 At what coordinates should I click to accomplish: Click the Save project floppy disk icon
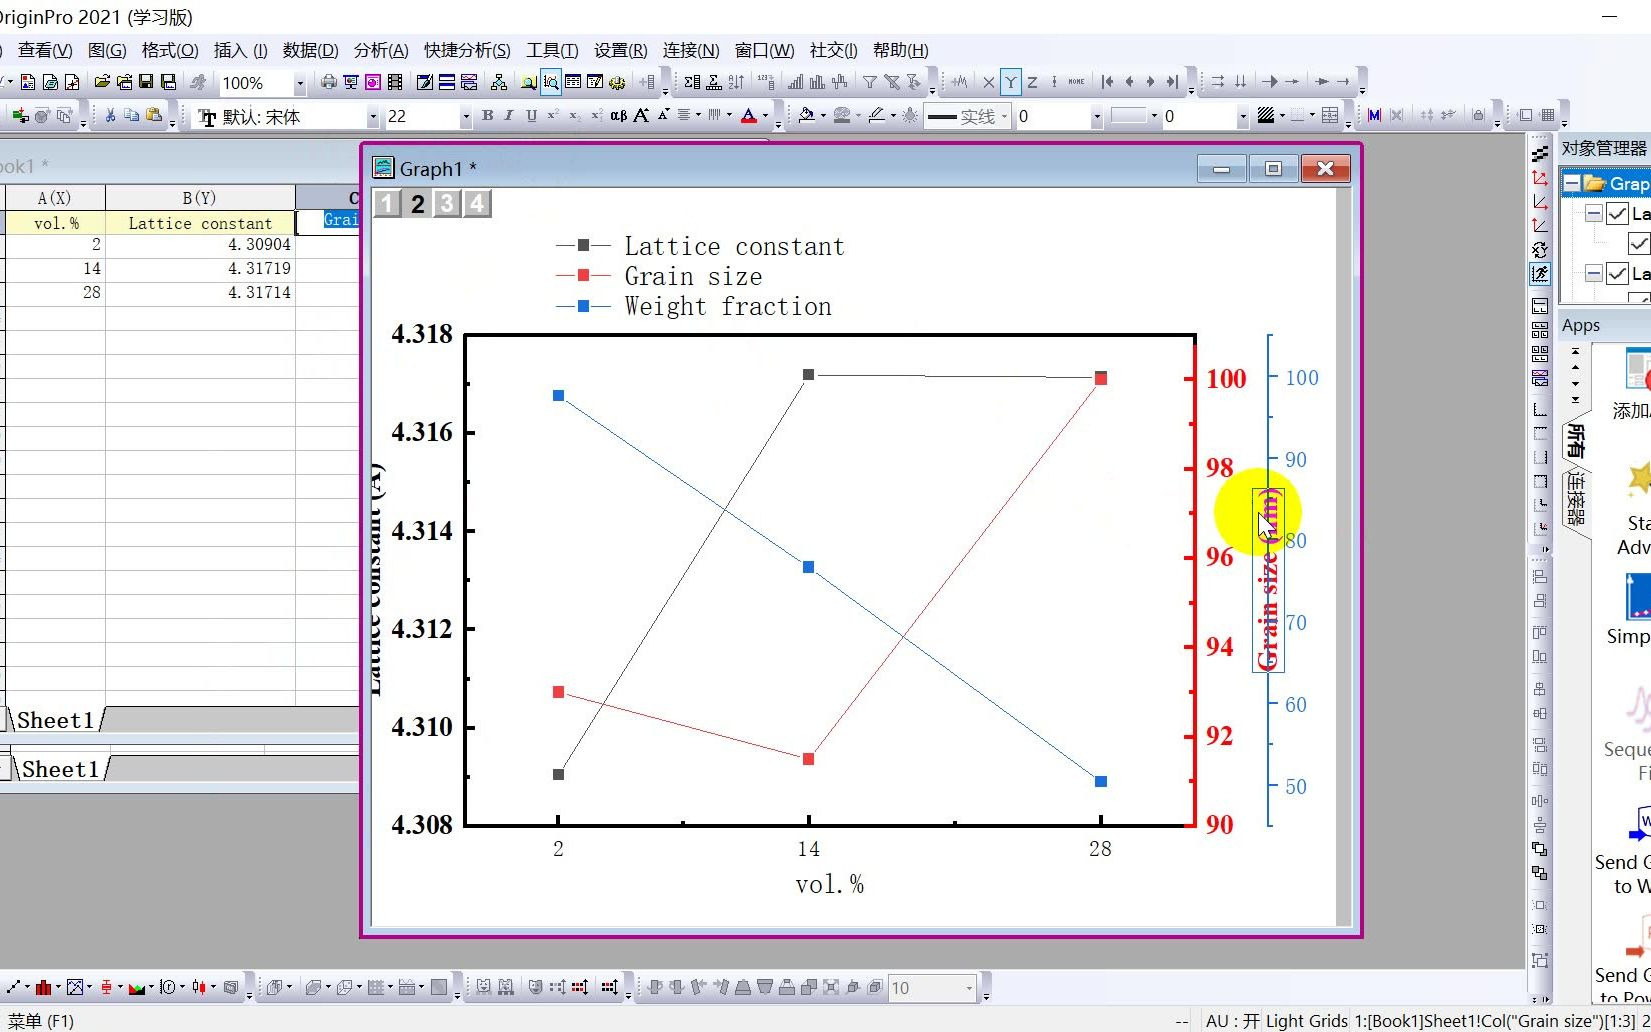146,82
